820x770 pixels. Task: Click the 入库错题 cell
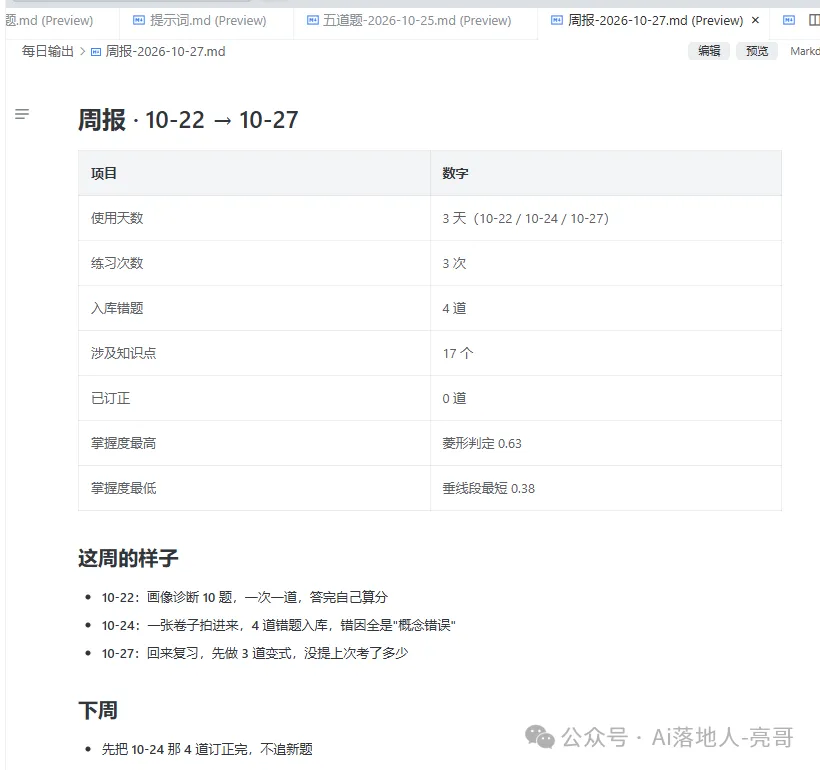click(x=254, y=308)
